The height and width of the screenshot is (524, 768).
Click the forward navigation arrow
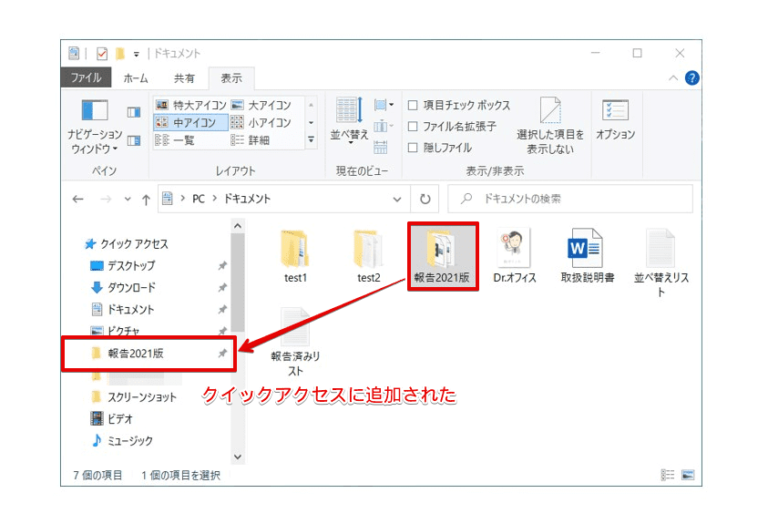click(x=105, y=199)
